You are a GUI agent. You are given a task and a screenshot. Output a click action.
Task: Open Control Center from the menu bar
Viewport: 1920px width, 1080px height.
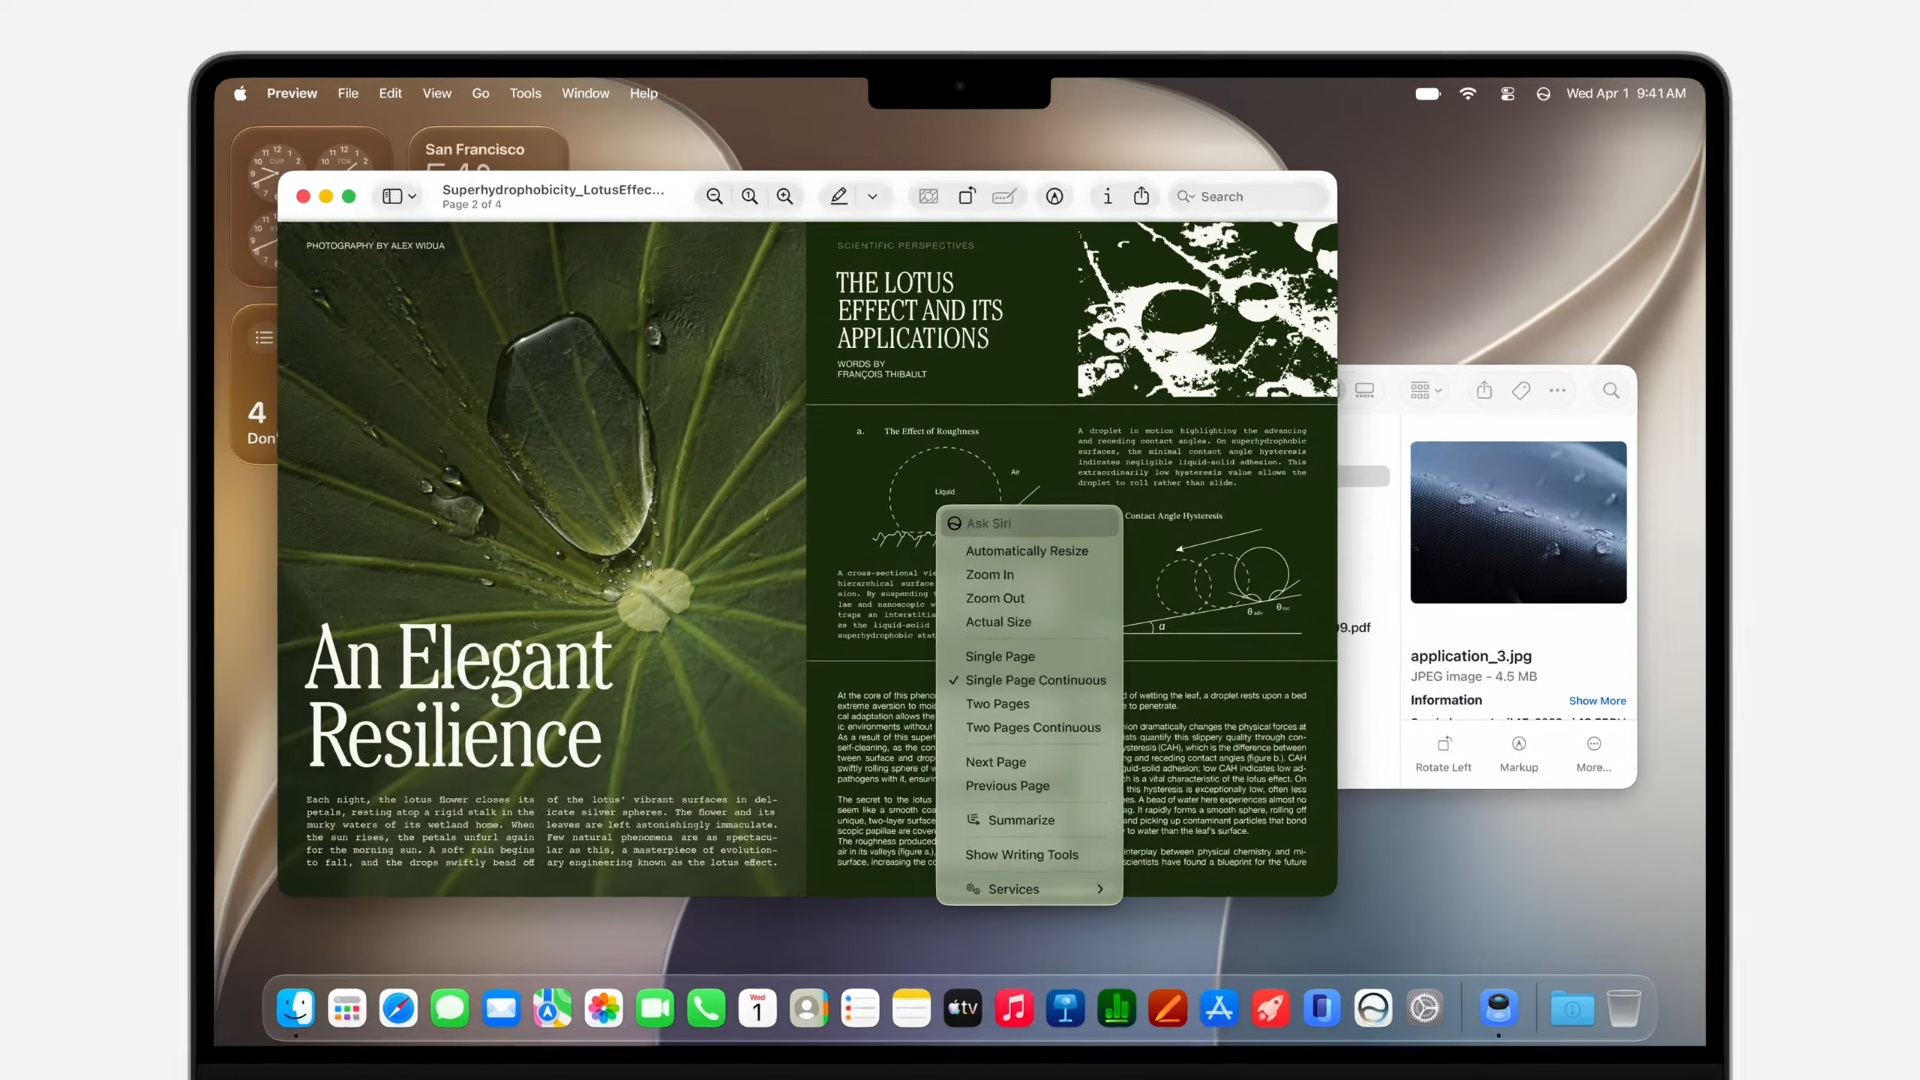pyautogui.click(x=1507, y=93)
